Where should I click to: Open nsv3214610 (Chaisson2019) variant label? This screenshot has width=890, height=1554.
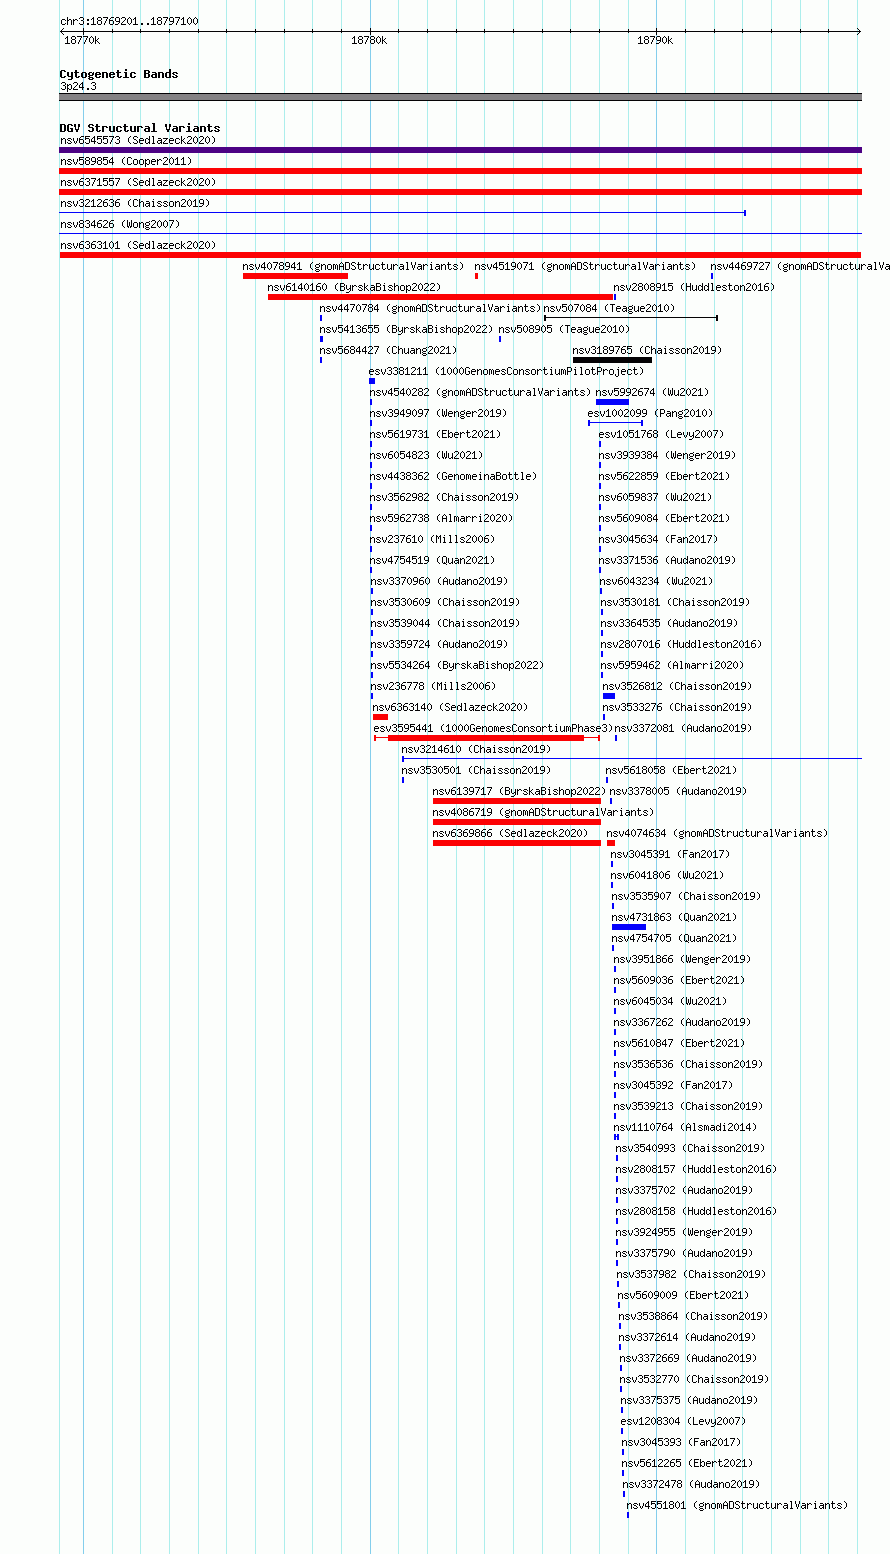click(x=476, y=749)
